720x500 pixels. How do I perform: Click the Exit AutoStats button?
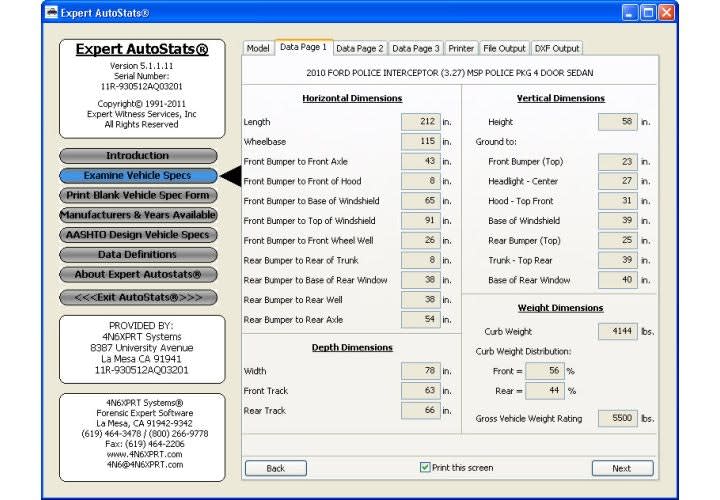[138, 297]
